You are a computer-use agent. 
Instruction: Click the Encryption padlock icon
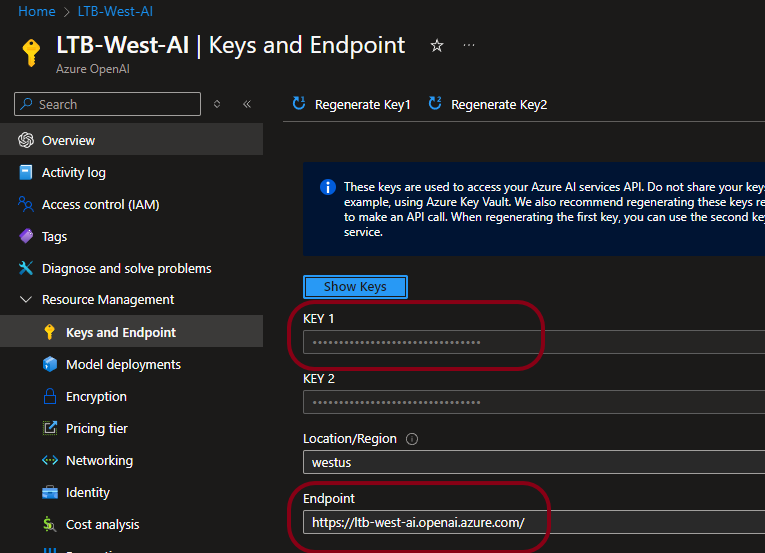(50, 396)
